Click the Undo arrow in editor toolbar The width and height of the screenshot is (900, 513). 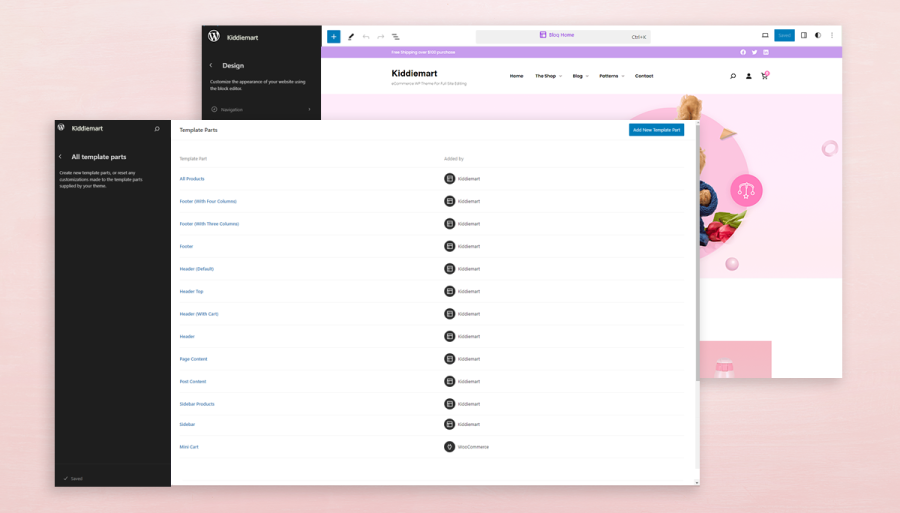click(x=366, y=37)
